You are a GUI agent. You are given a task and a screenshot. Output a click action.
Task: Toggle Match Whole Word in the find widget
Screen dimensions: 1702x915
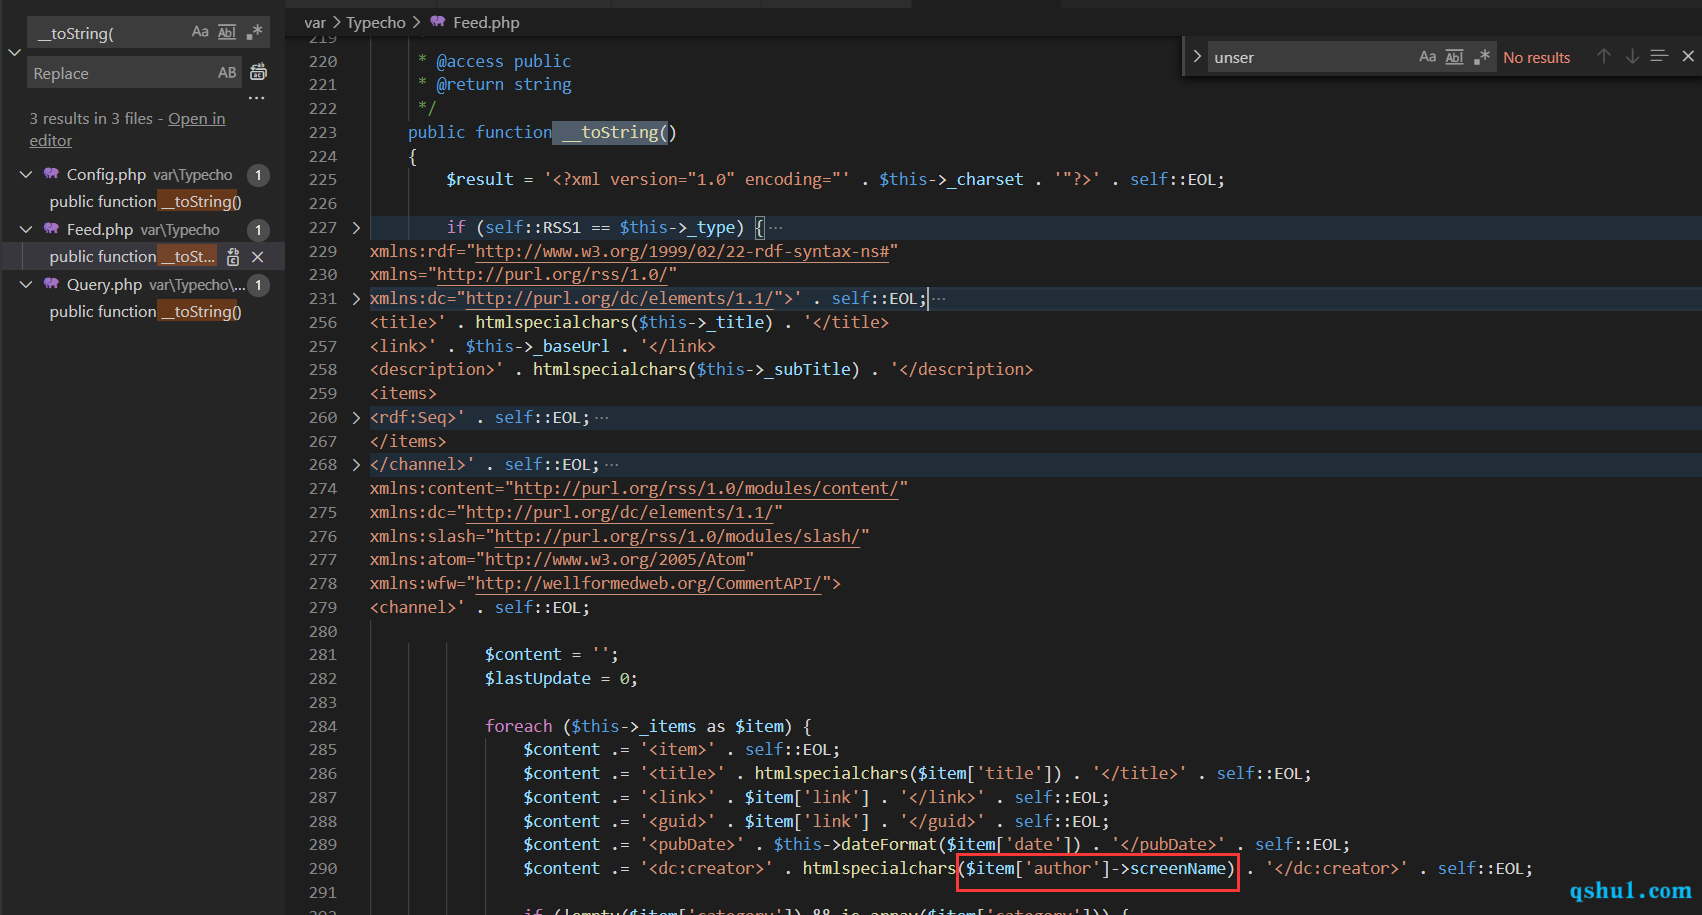pyautogui.click(x=1454, y=57)
